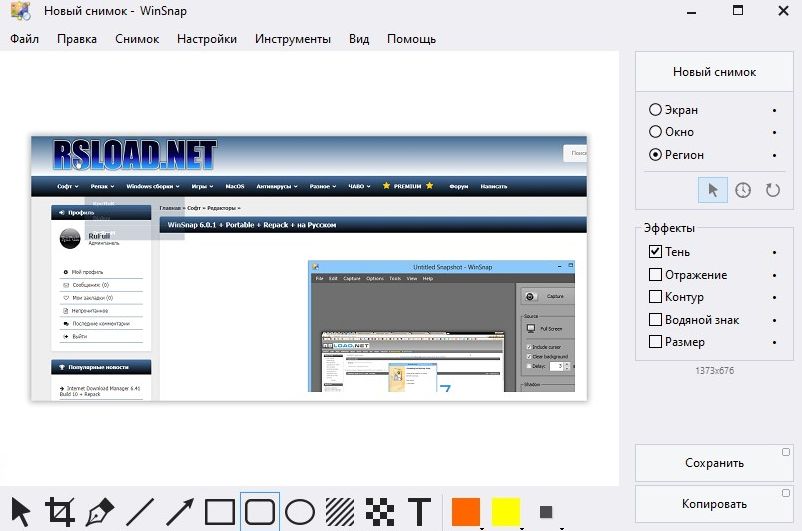Close the WinSnap window
Viewport: 802px width, 531px height.
(x=783, y=10)
